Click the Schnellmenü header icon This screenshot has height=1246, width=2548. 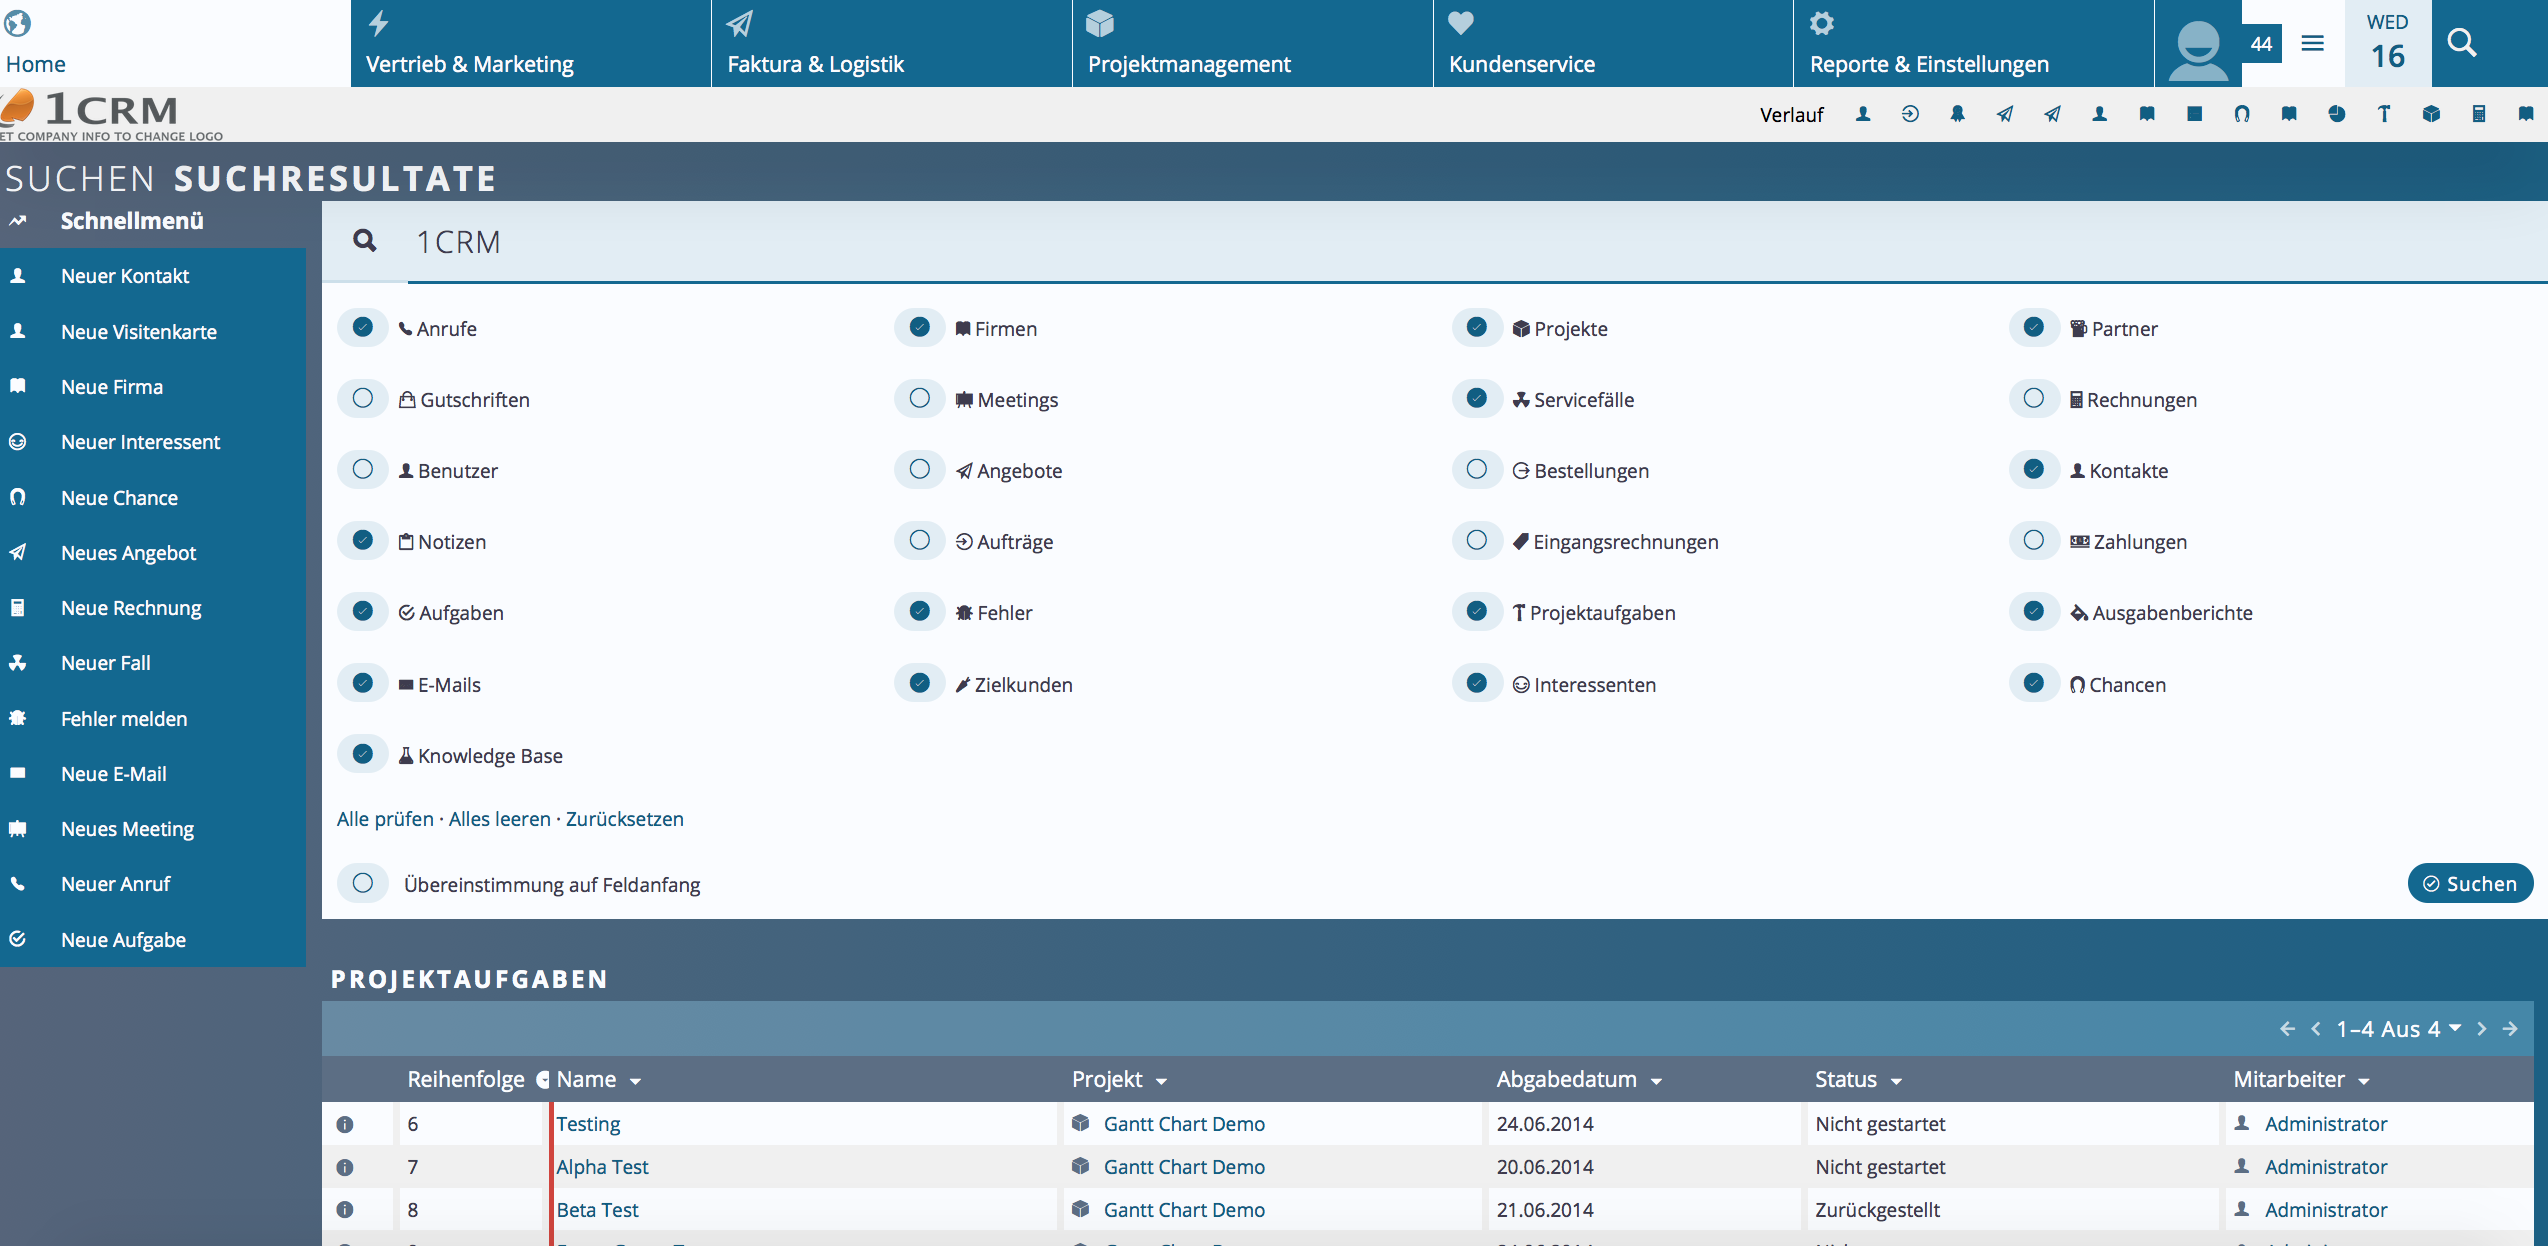[18, 220]
